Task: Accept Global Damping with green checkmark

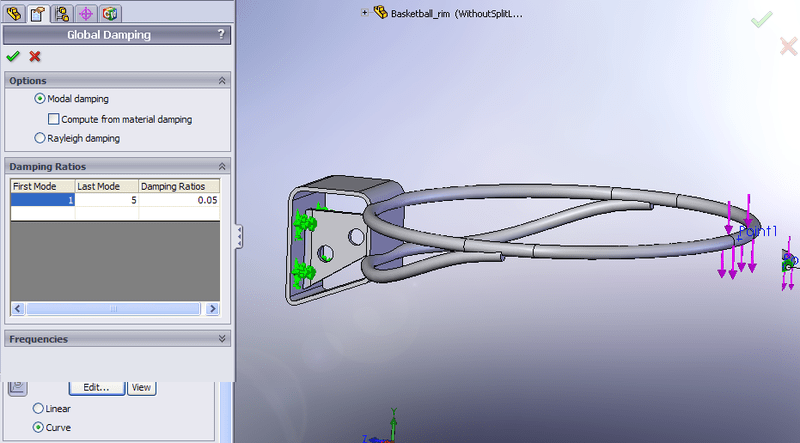Action: coord(13,57)
